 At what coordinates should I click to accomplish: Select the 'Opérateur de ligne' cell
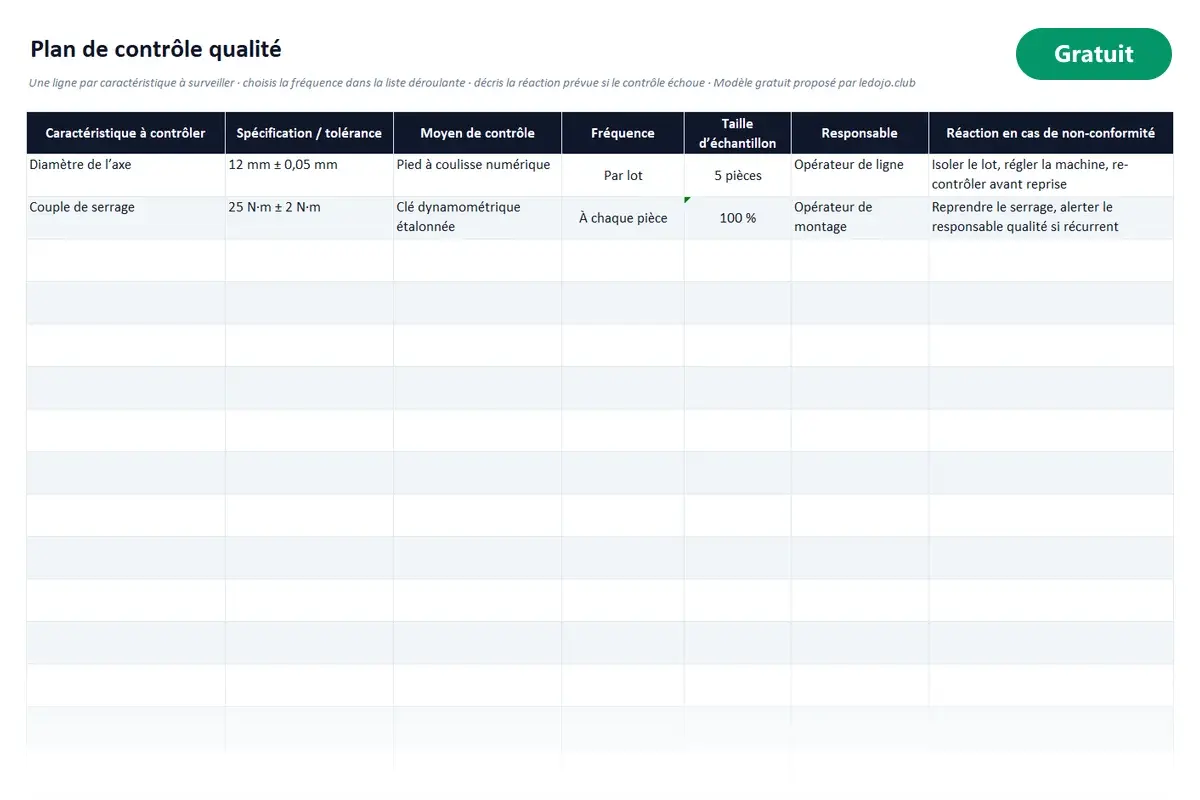[x=860, y=175]
